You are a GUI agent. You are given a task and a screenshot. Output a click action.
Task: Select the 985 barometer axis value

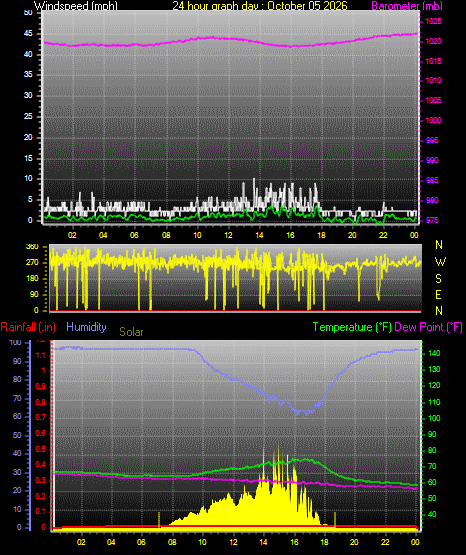tap(432, 180)
